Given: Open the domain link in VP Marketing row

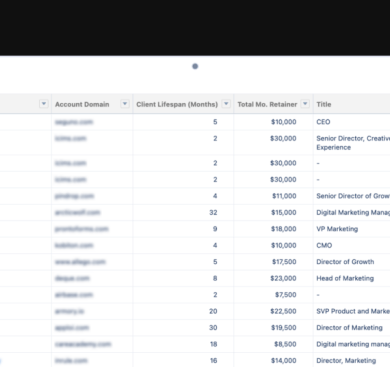Looking at the screenshot, I should (82, 229).
